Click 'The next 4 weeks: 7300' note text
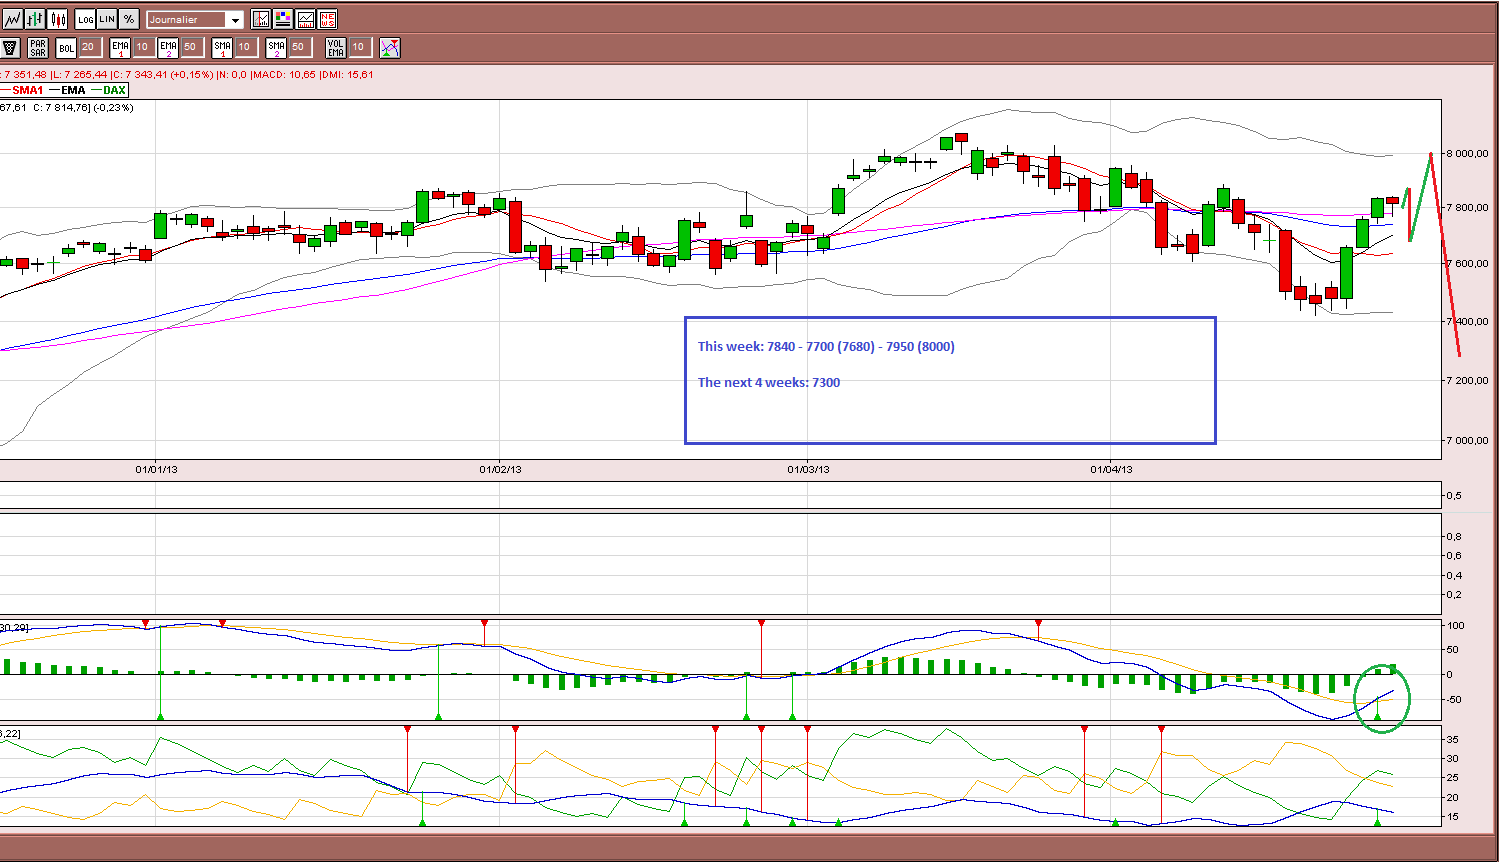This screenshot has width=1500, height=862. click(x=769, y=383)
